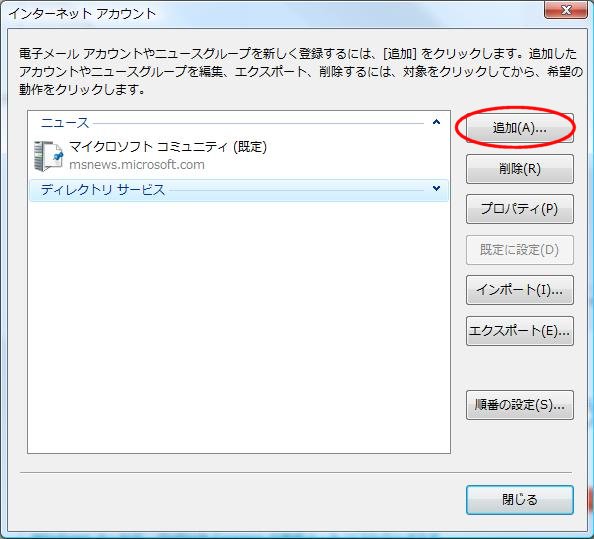Viewport: 594px width, 539px height.
Task: Open the エクスポート(E)... export dialog
Action: (x=520, y=331)
